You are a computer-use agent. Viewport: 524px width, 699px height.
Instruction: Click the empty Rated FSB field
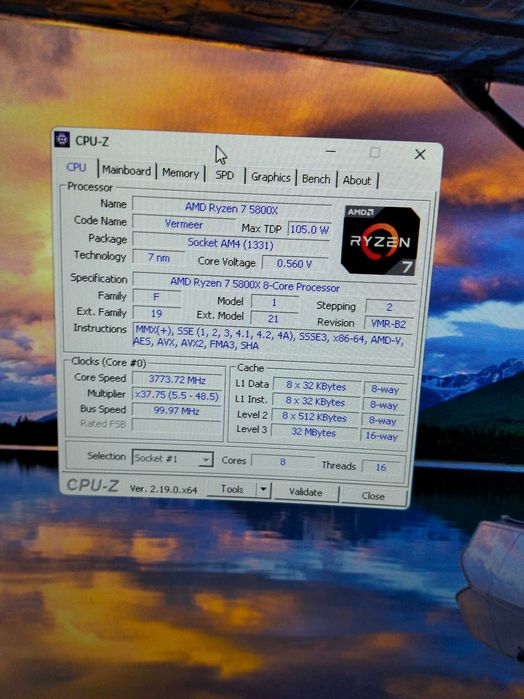tap(177, 425)
